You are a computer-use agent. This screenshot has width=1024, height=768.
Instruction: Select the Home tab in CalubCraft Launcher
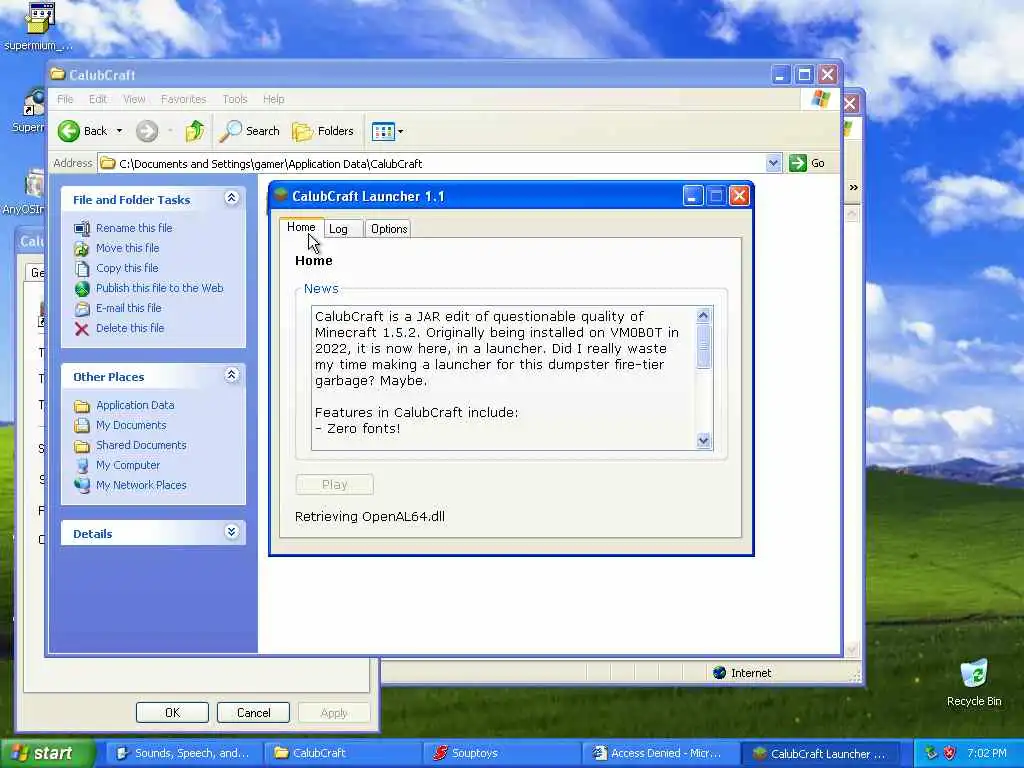301,227
